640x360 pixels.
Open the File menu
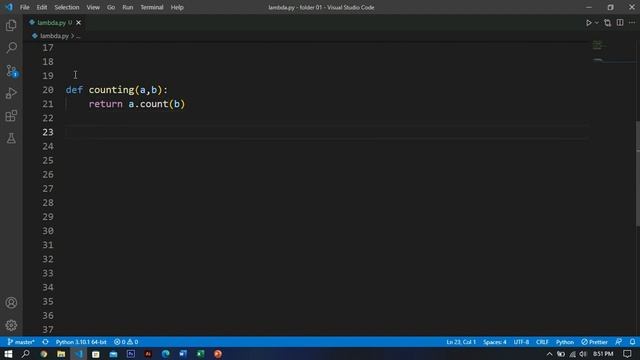point(24,7)
